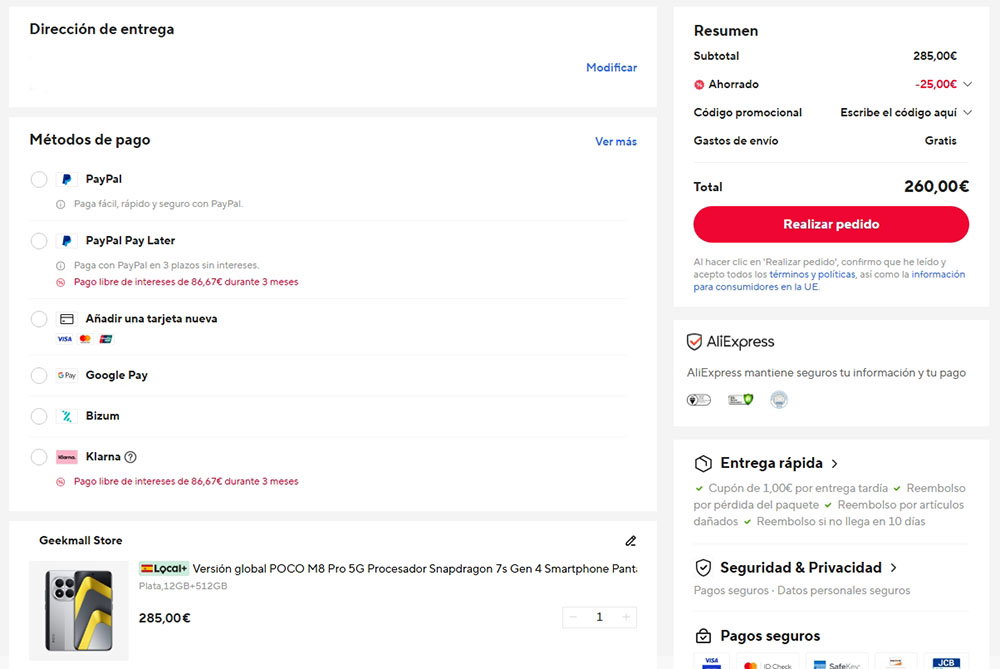Click discount icon by PayPal Pay Later offer
1000x669 pixels.
[x=61, y=282]
